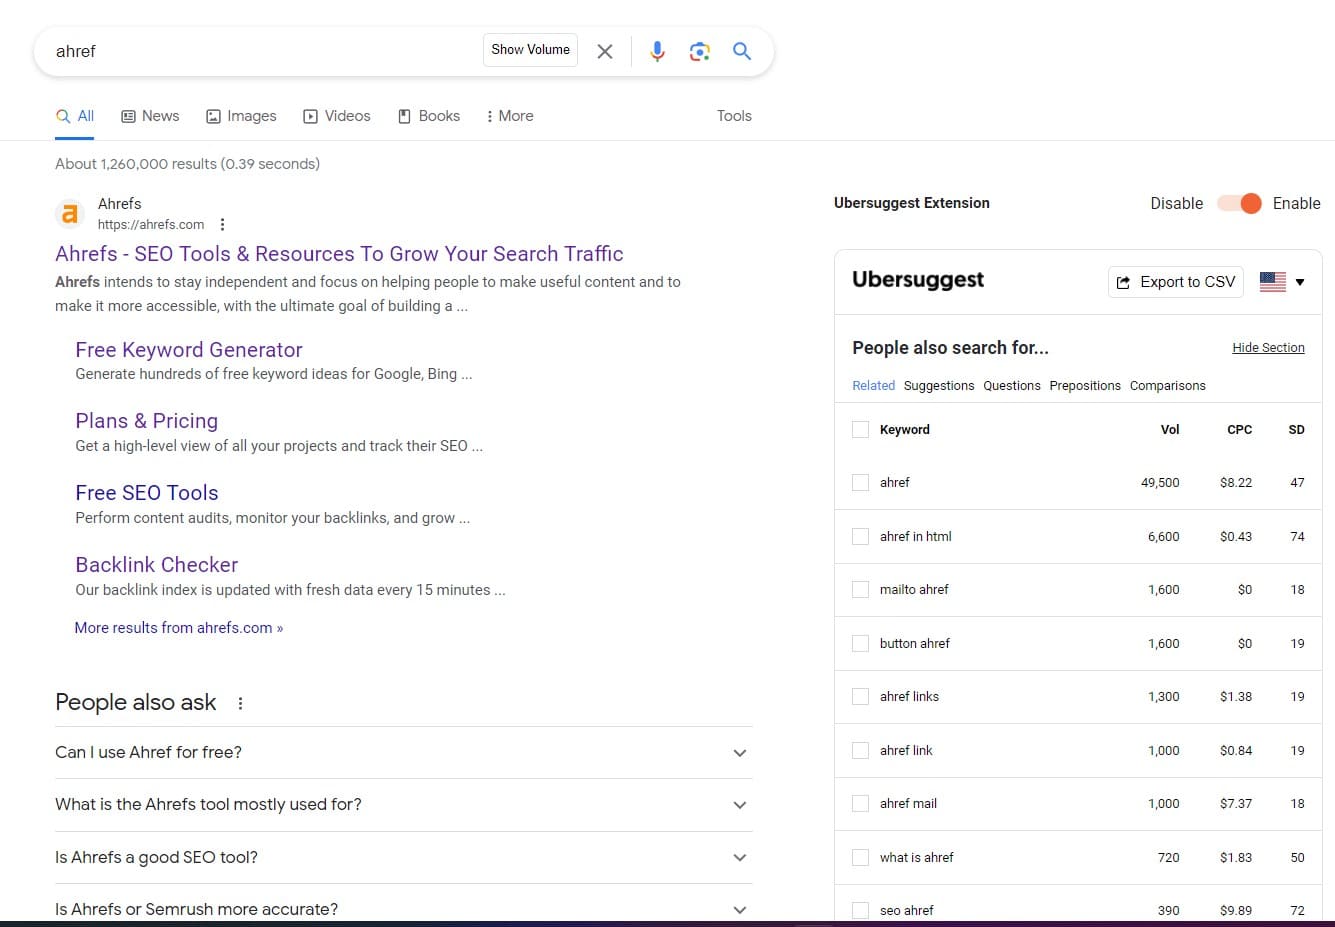The height and width of the screenshot is (927, 1335).
Task: Switch to the Images results tab
Action: click(x=241, y=116)
